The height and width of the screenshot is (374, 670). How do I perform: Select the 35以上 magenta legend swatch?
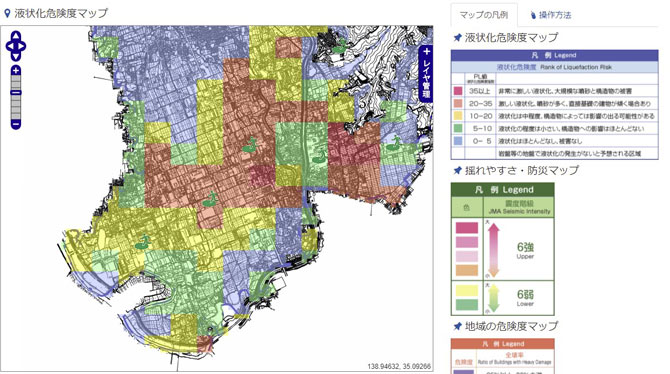pyautogui.click(x=458, y=91)
